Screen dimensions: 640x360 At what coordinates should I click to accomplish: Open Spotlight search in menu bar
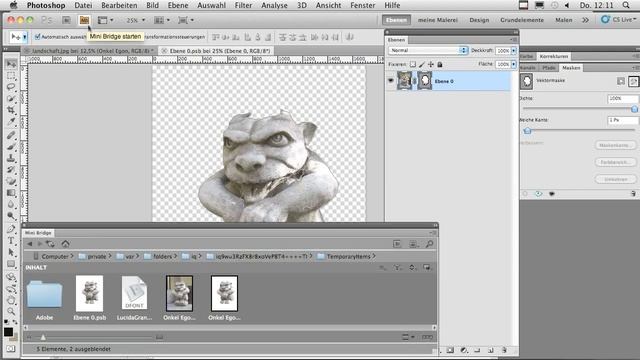coord(626,5)
